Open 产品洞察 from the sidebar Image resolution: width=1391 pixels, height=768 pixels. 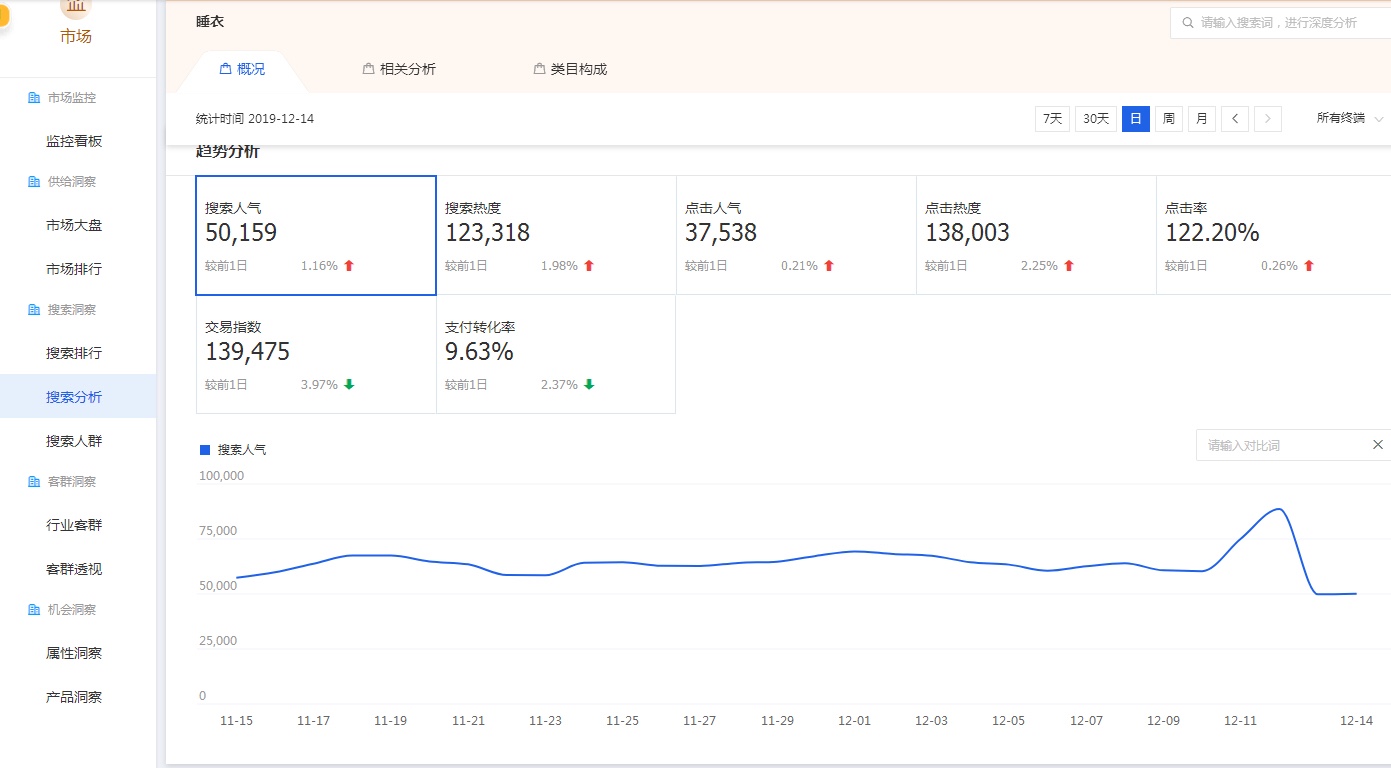tap(74, 696)
